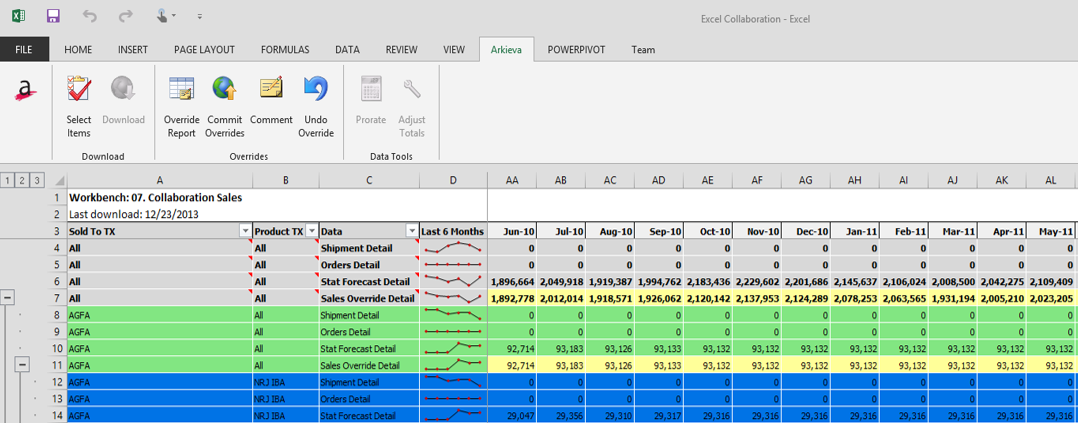This screenshot has height=423, width=1079.
Task: Click the May-11 column heading cell
Action: pos(1051,231)
